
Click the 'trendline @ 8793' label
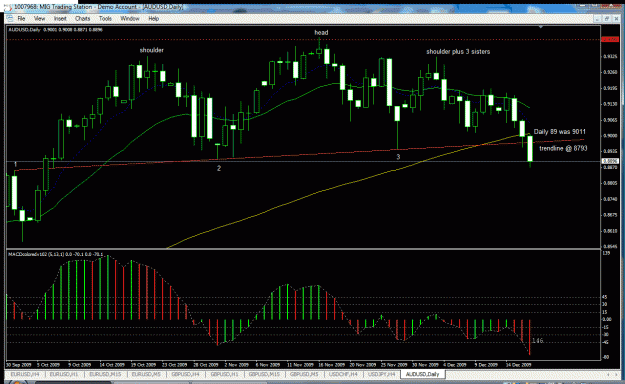pyautogui.click(x=563, y=148)
